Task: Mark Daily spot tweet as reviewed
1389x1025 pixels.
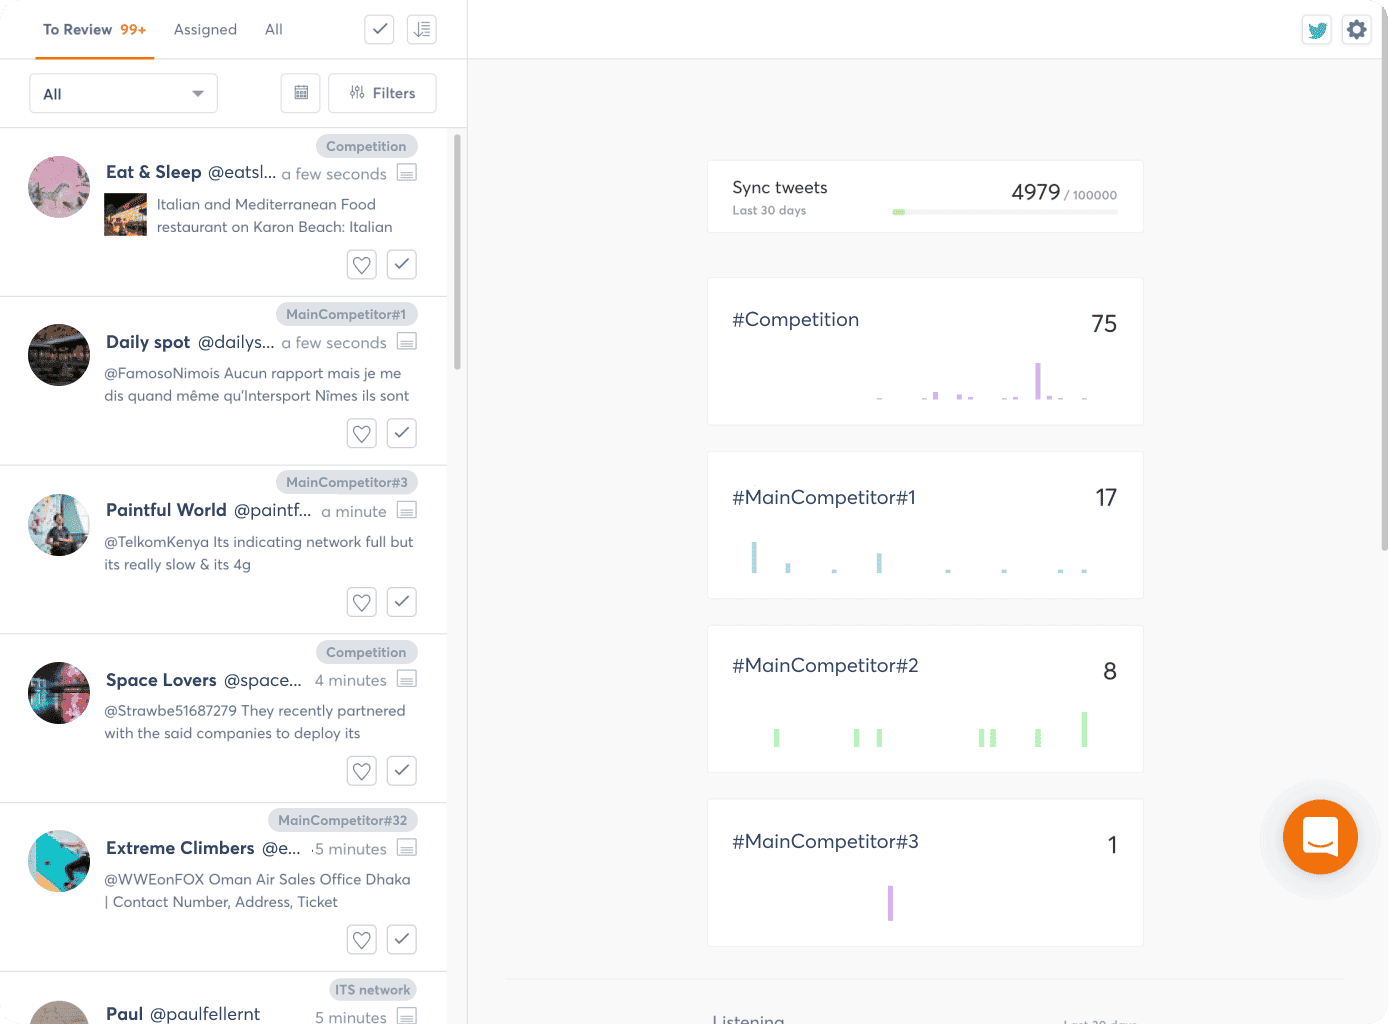Action: coord(402,433)
